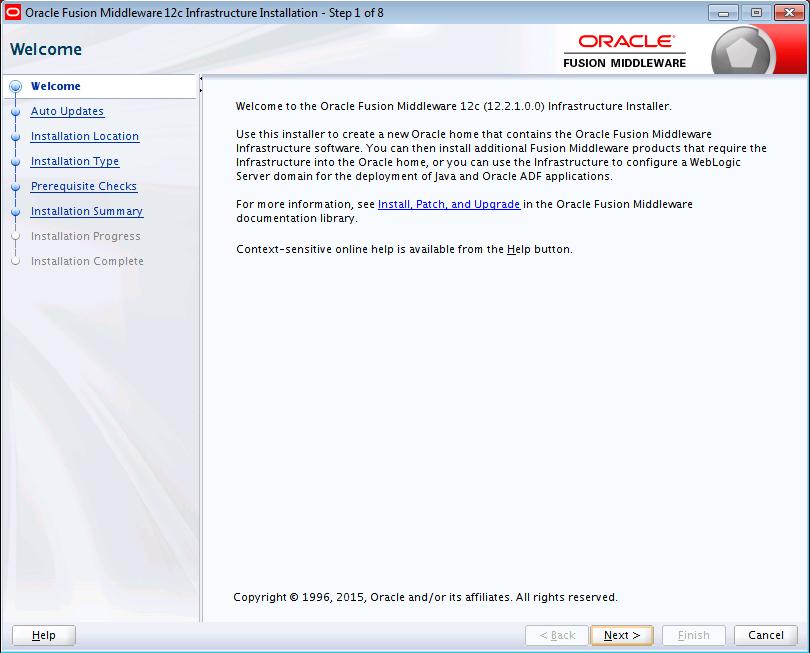The image size is (810, 653).
Task: Open Prerequisite Checks step
Action: point(84,186)
